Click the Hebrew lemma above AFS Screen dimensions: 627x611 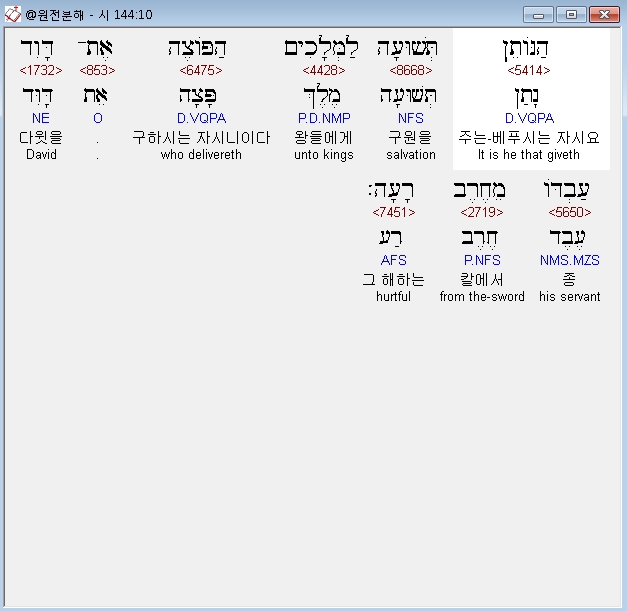coord(391,239)
